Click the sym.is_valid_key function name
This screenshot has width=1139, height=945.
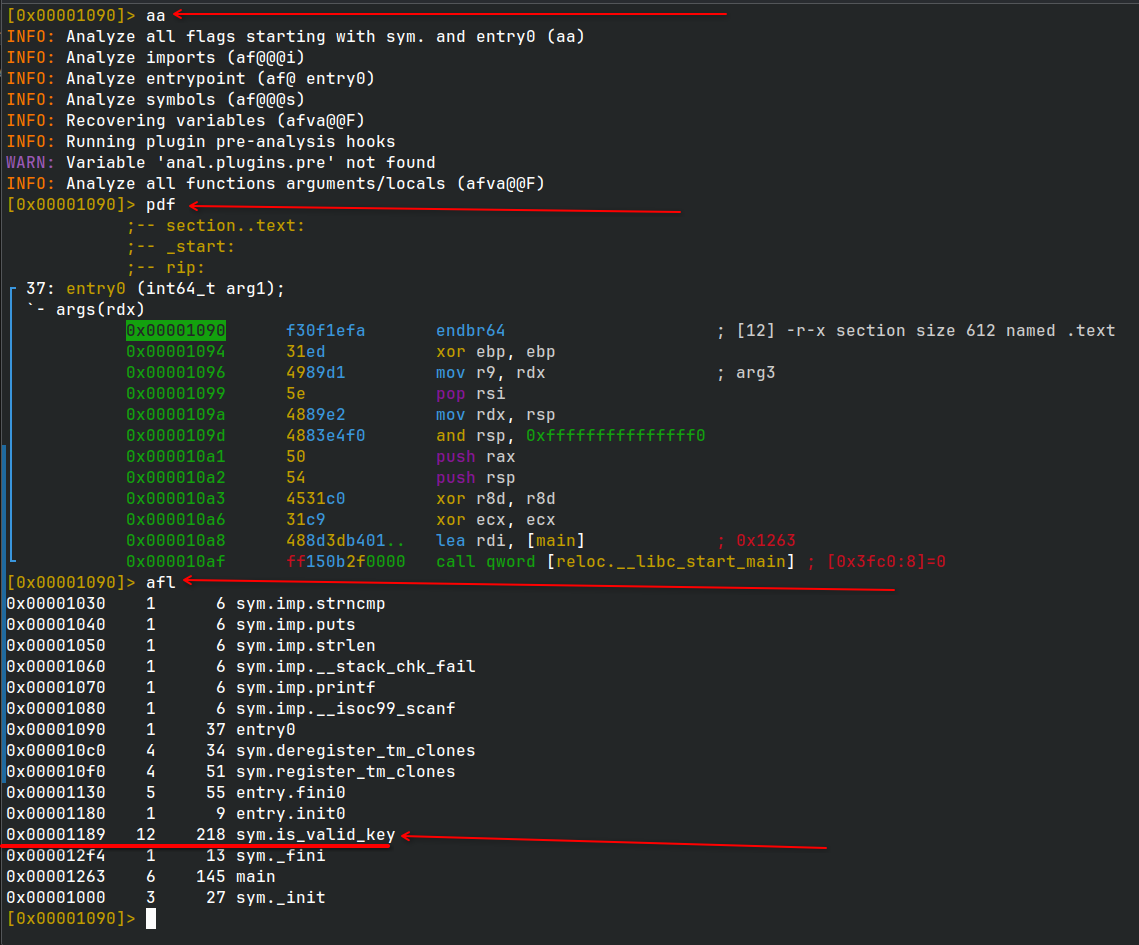point(315,835)
